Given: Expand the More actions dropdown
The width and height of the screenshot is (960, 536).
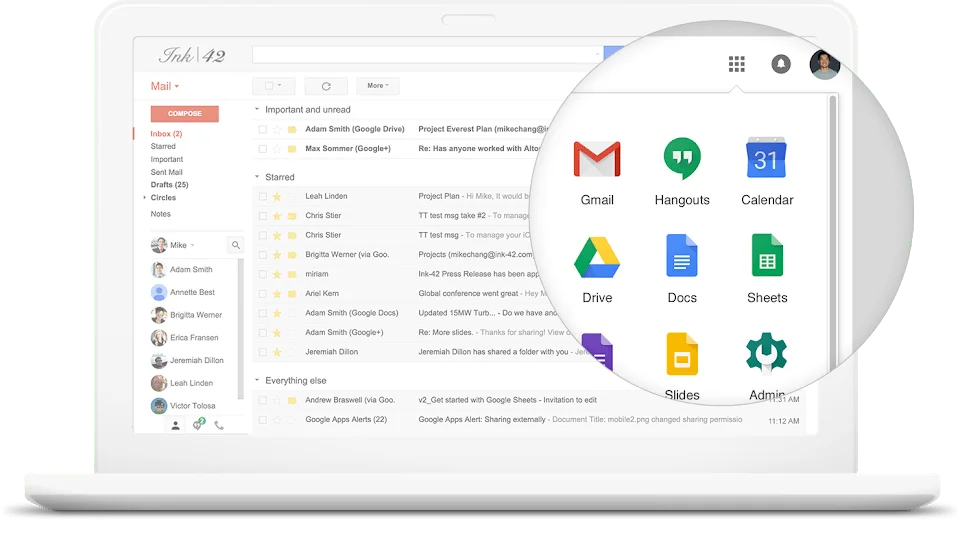Looking at the screenshot, I should (x=377, y=86).
